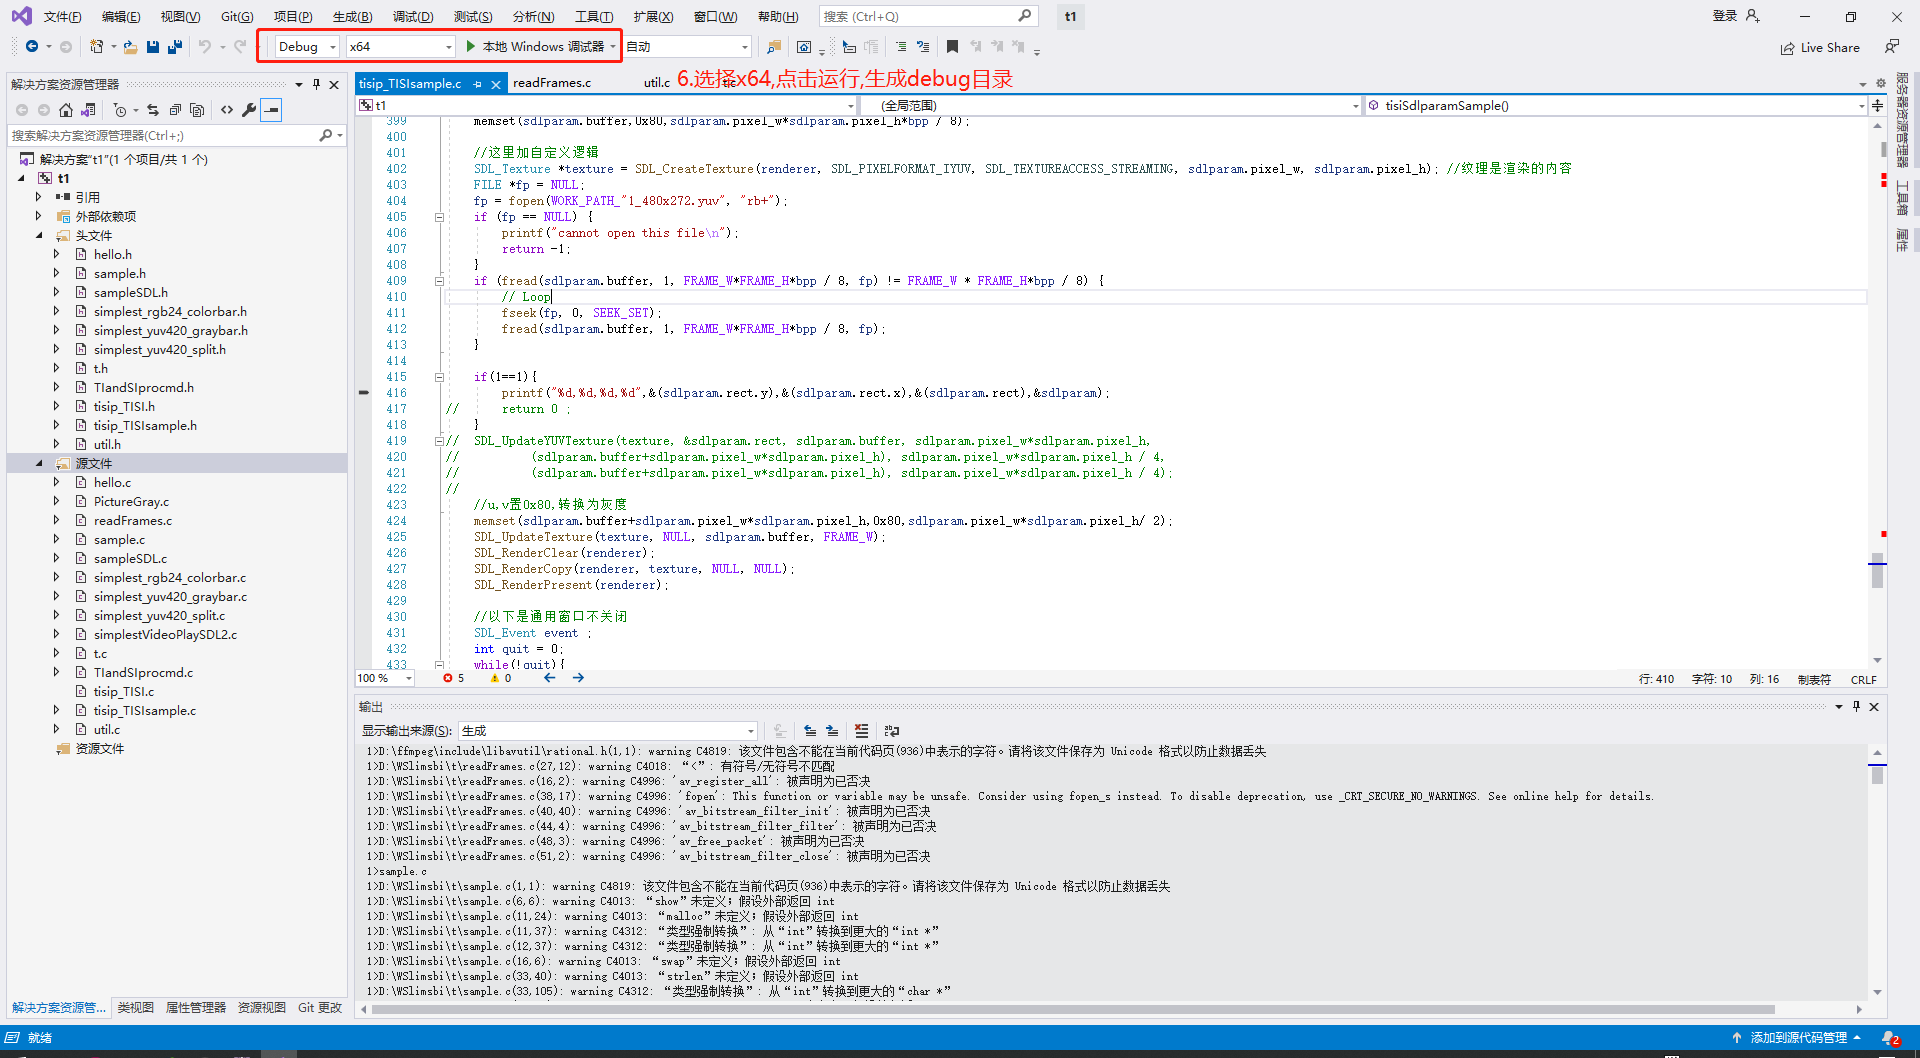
Task: Open Solution Explorer properties wrench icon
Action: (249, 110)
